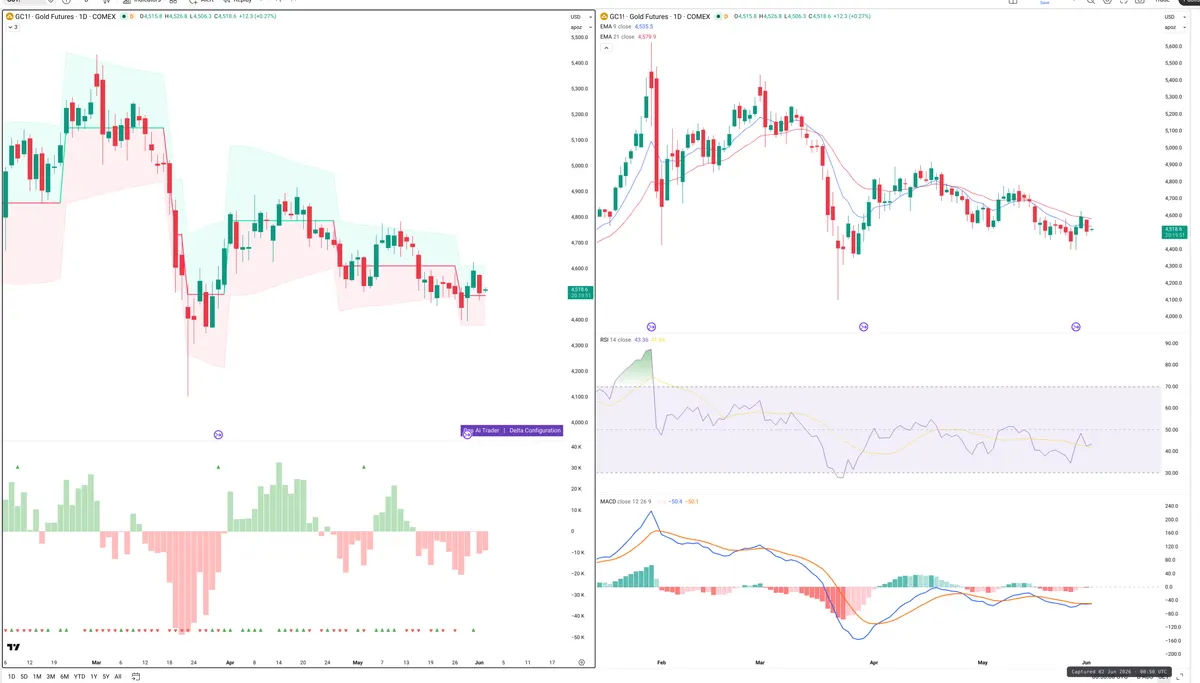The height and width of the screenshot is (683, 1200).
Task: Select the 5Y time range
Action: (x=106, y=676)
